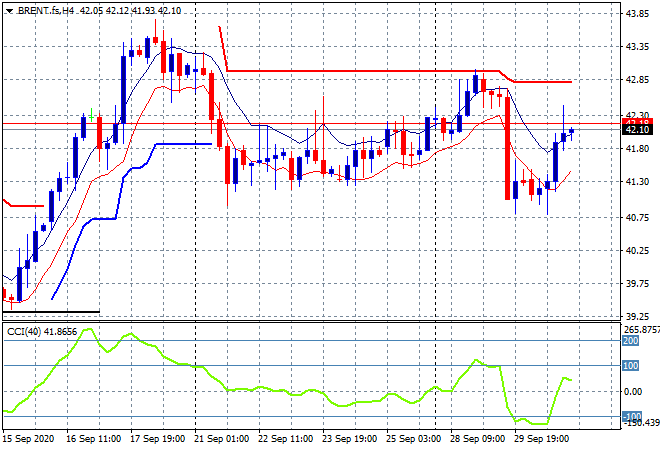Click the 21 Sep 01:00 time label
Image resolution: width=660 pixels, height=450 pixels.
(221, 439)
